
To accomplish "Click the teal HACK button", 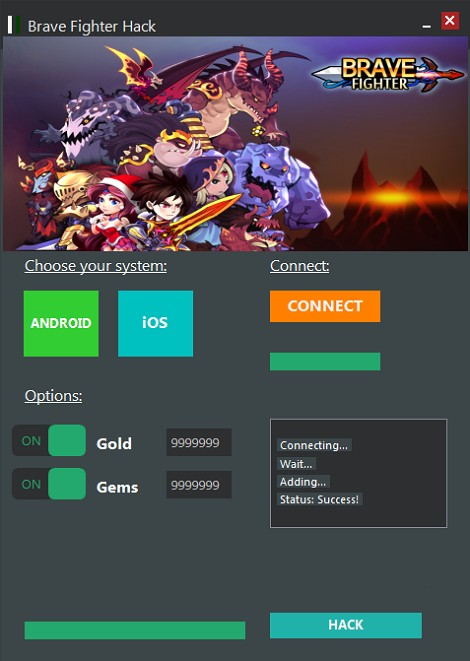I will tap(346, 625).
